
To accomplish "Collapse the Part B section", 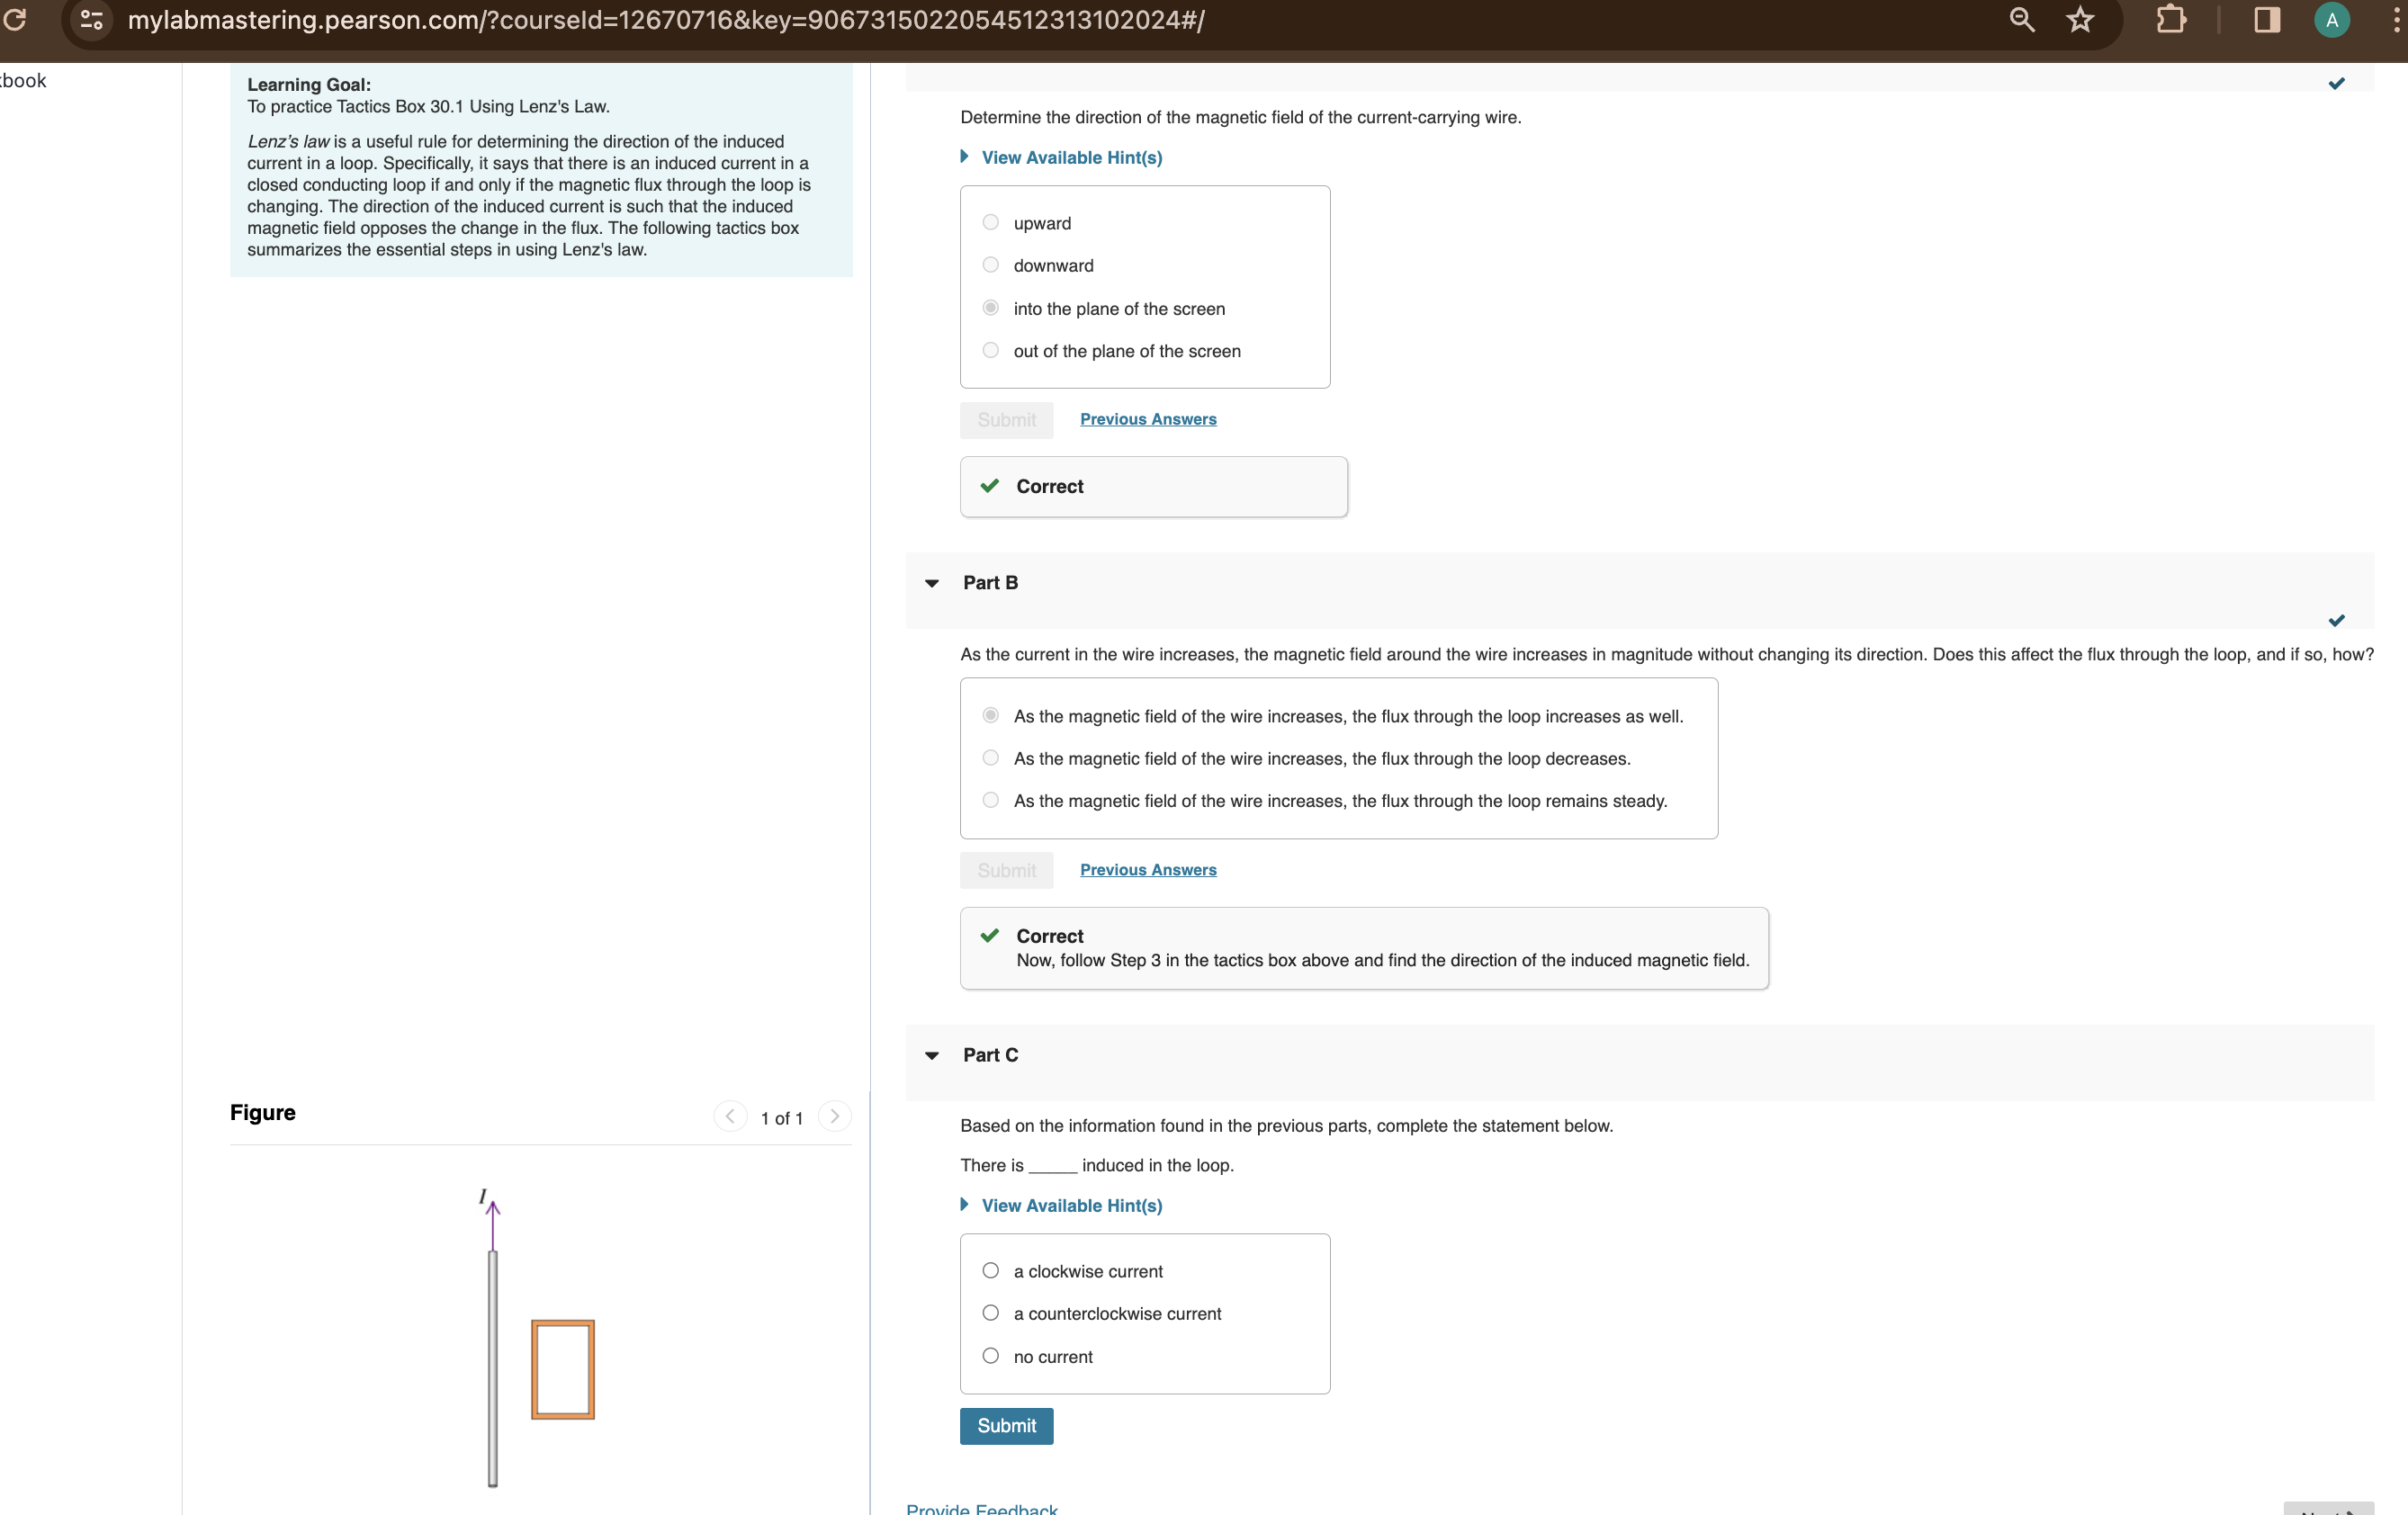I will pyautogui.click(x=931, y=582).
